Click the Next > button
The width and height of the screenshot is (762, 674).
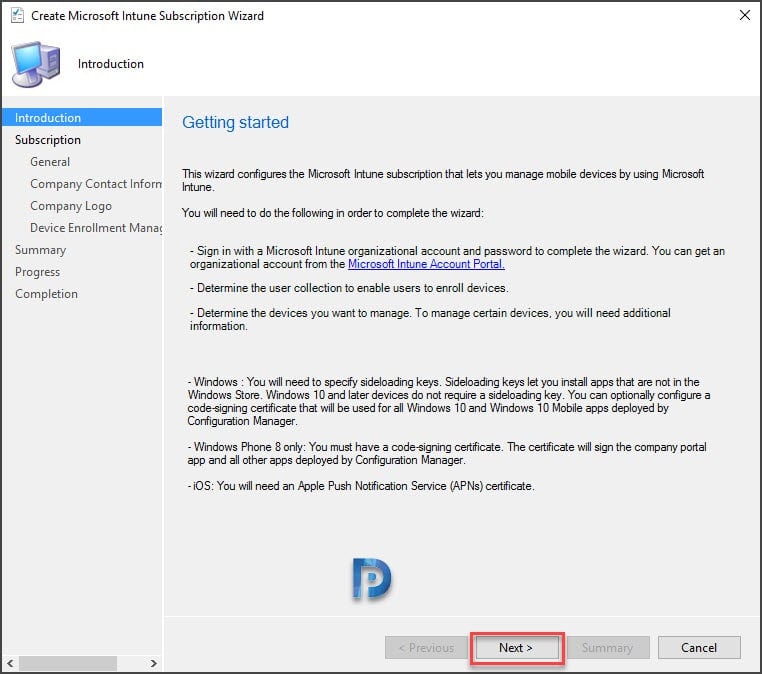[516, 647]
